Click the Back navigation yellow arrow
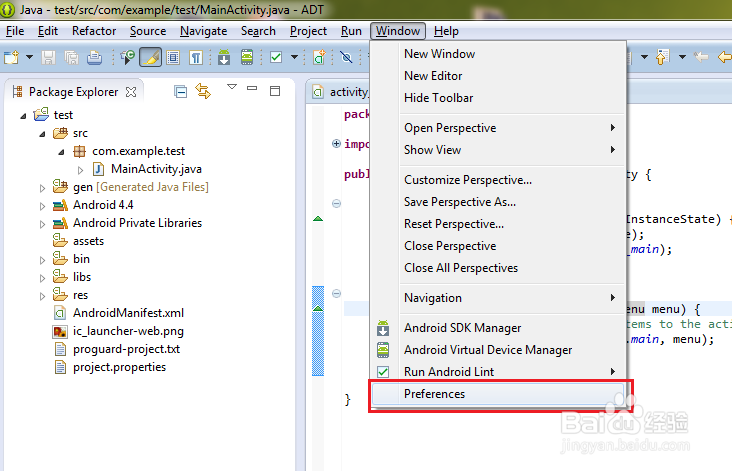Viewport: 732px width, 471px height. [725, 57]
